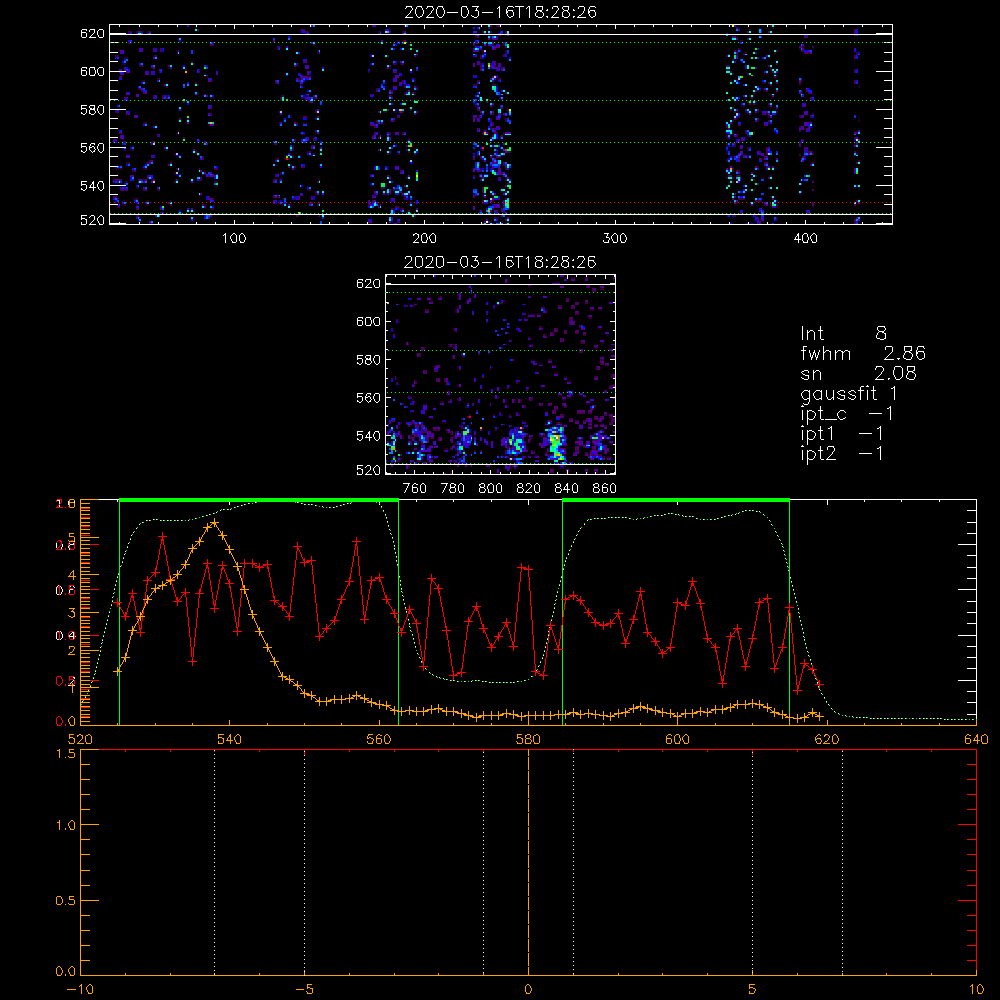Click the 780 label on middle plot x-axis
The height and width of the screenshot is (1000, 1000).
[453, 489]
